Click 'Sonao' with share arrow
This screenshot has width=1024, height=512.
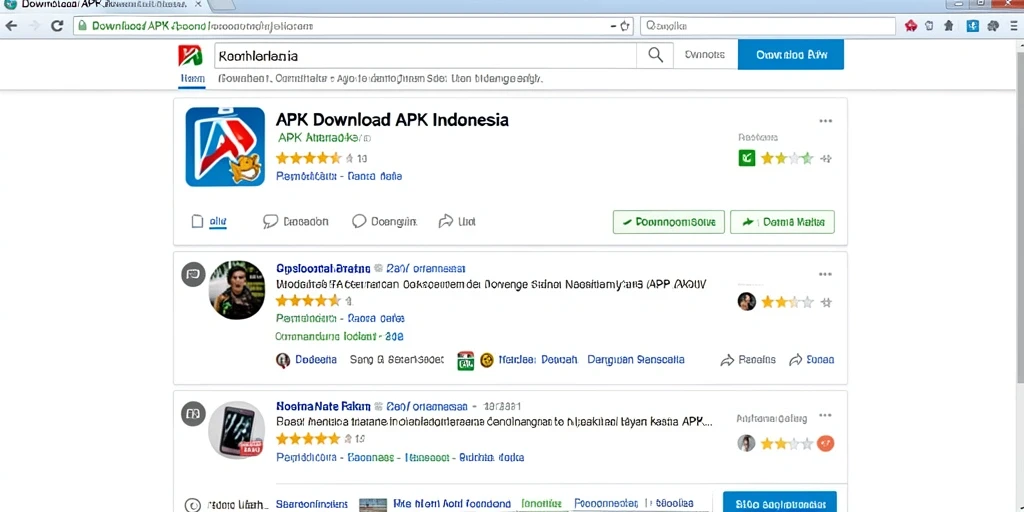811,360
